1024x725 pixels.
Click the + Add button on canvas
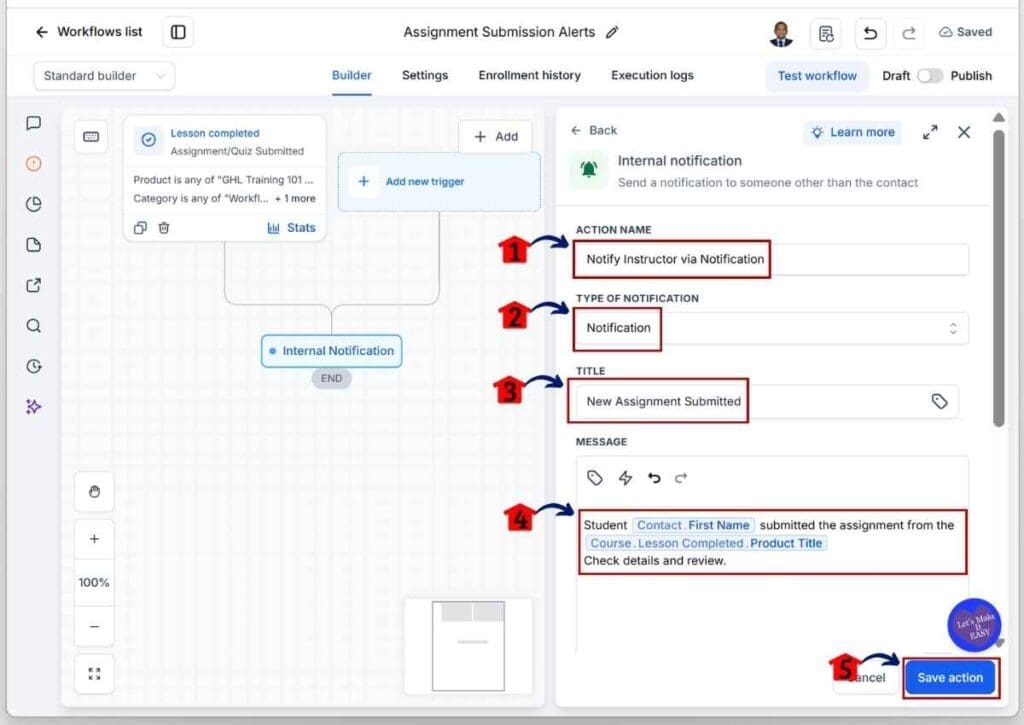[x=496, y=137]
